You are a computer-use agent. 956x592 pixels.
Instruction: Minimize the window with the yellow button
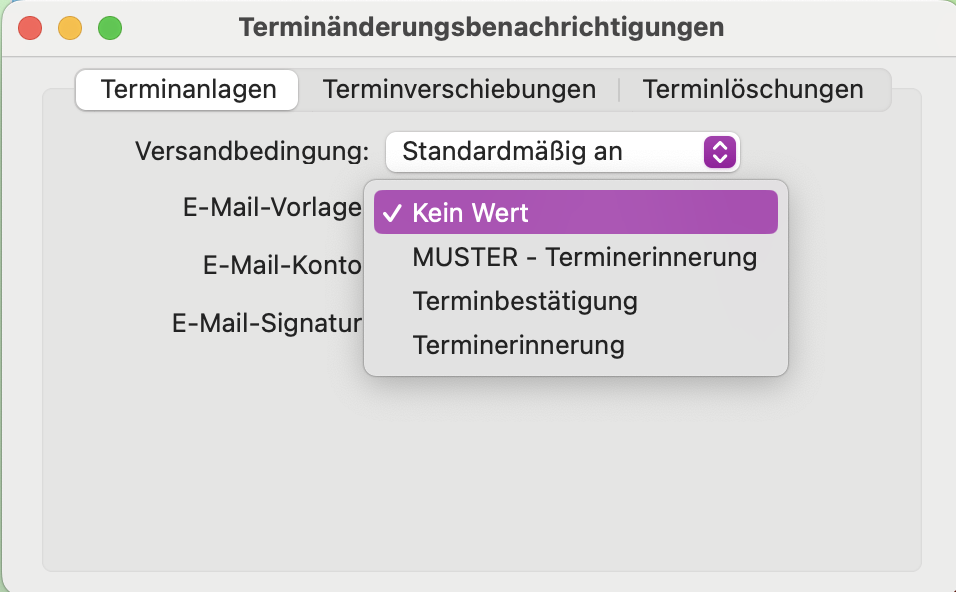70,29
